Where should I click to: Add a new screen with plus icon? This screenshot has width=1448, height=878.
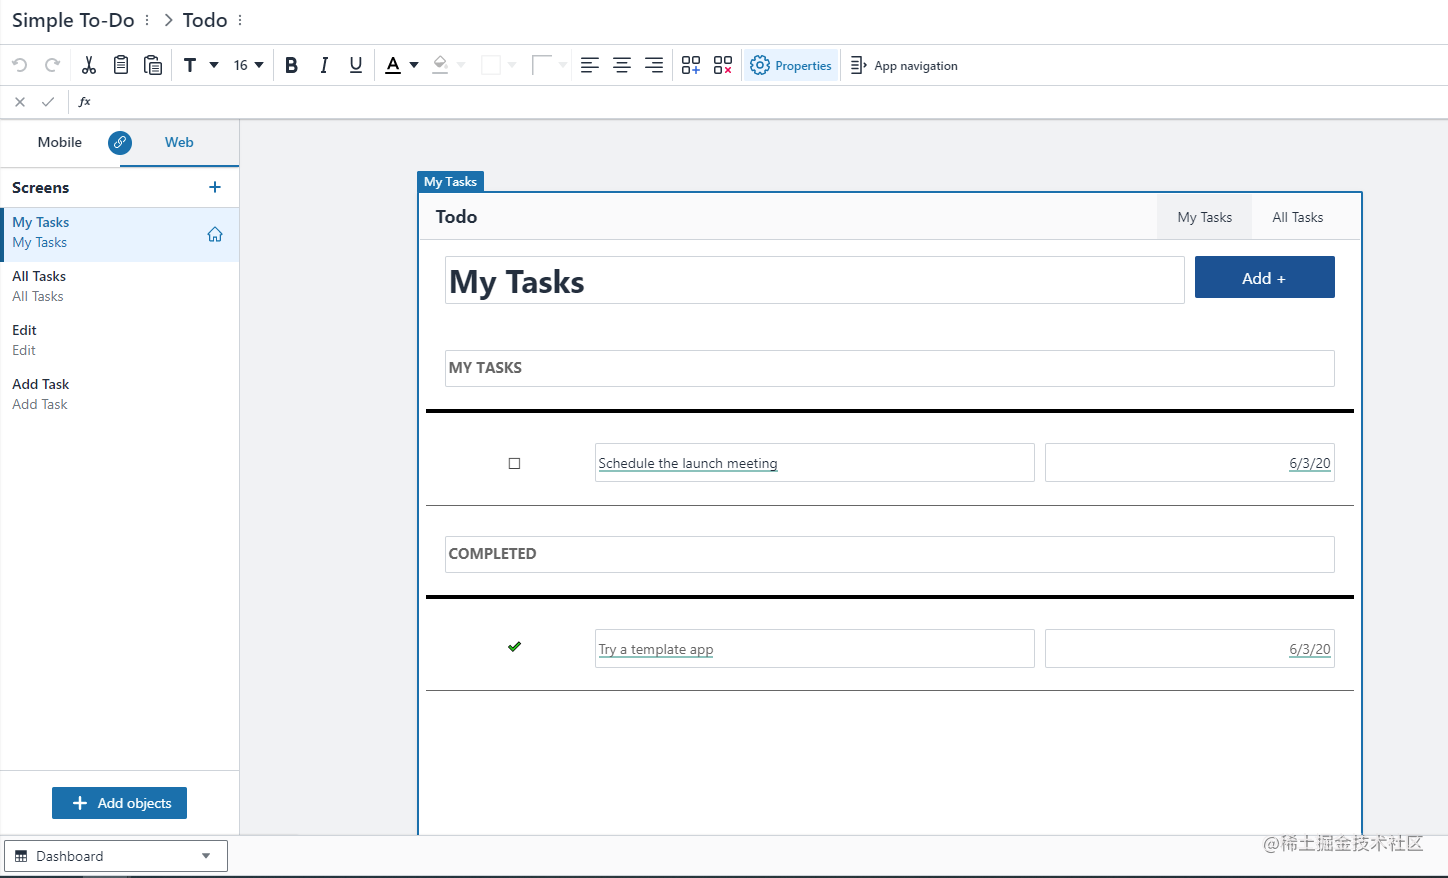click(x=215, y=187)
